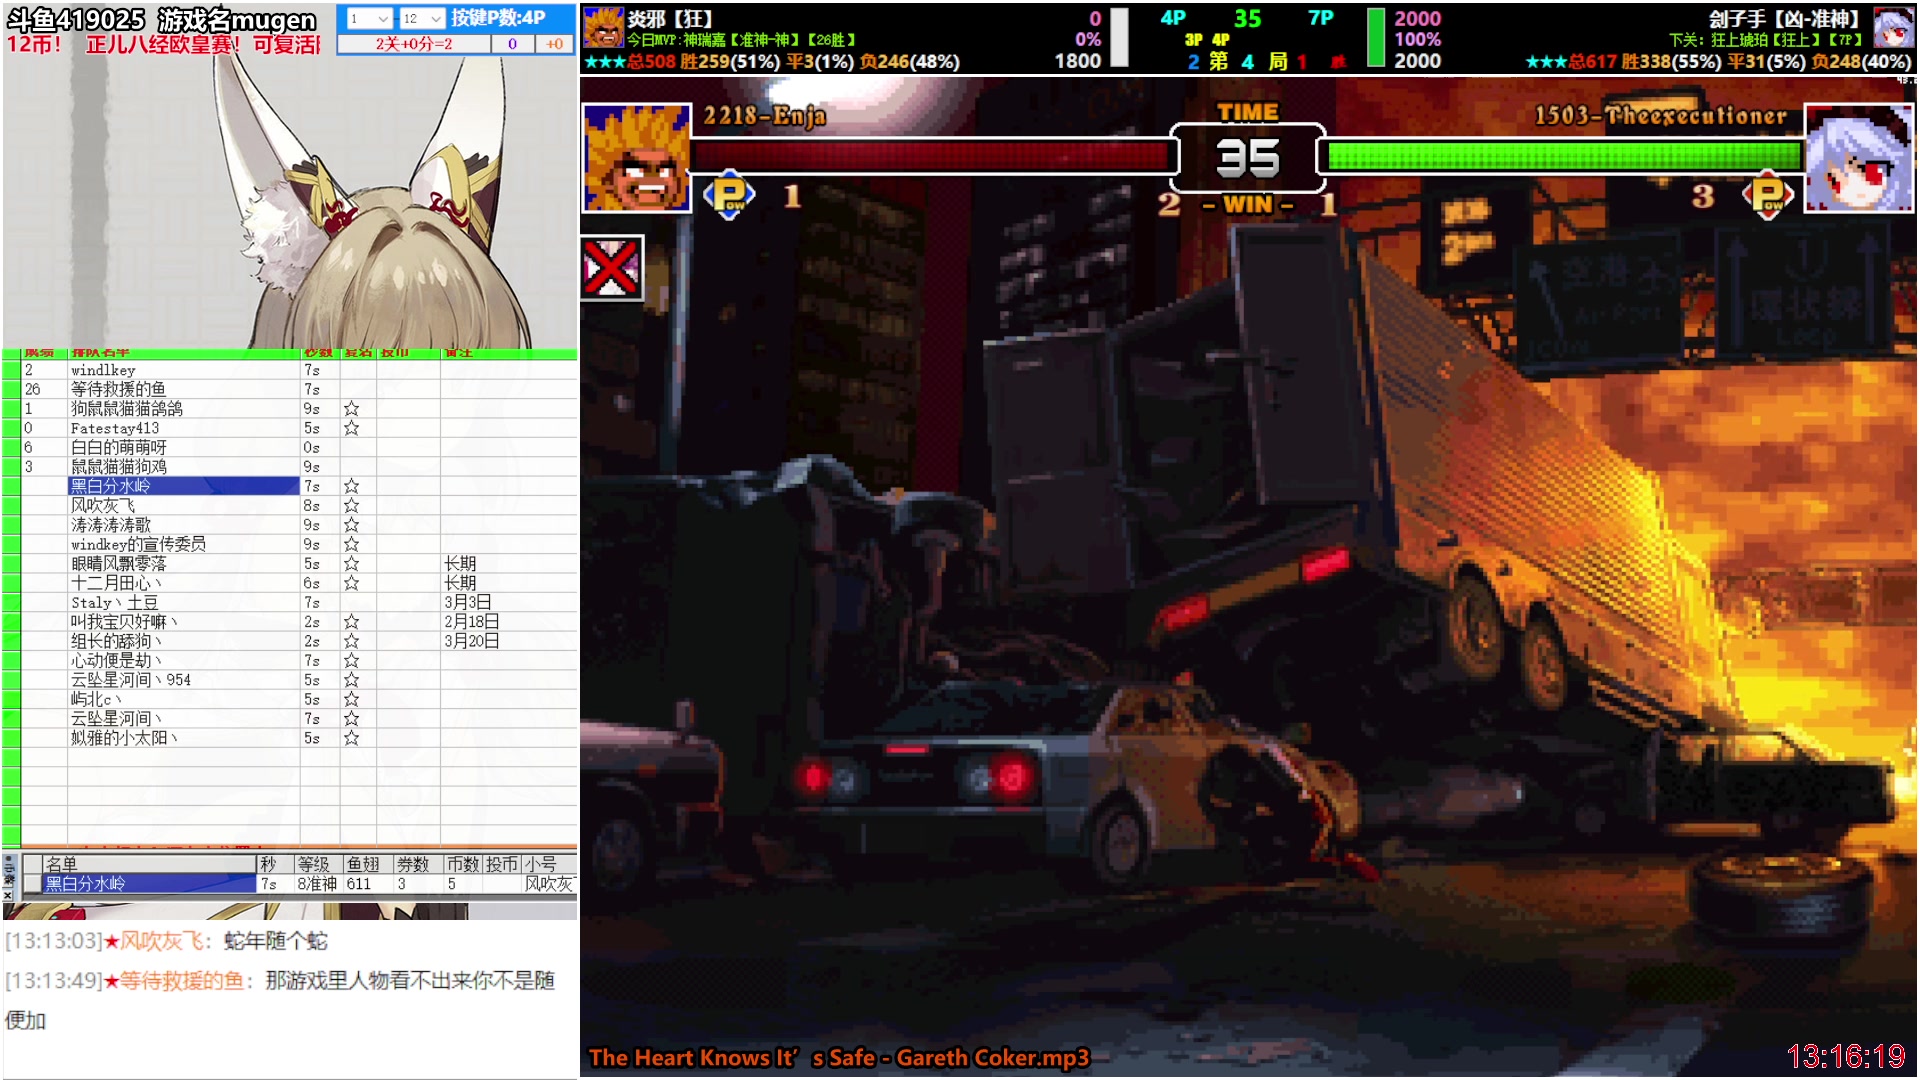This screenshot has height=1080, width=1920.
Task: Click the star icon for 心动便是劫
Action: pyautogui.click(x=351, y=661)
